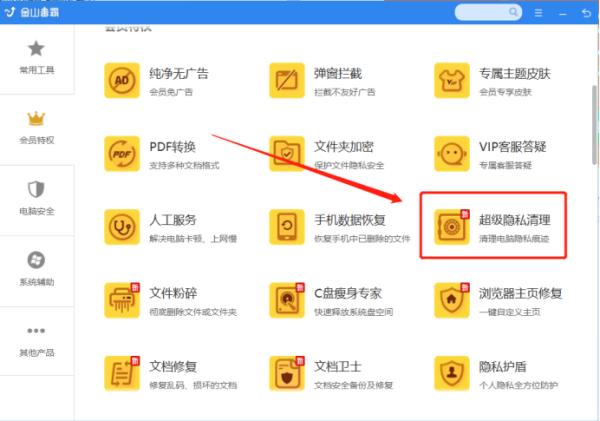
Task: Switch to the 系统辅助 tab label
Action: [x=37, y=282]
